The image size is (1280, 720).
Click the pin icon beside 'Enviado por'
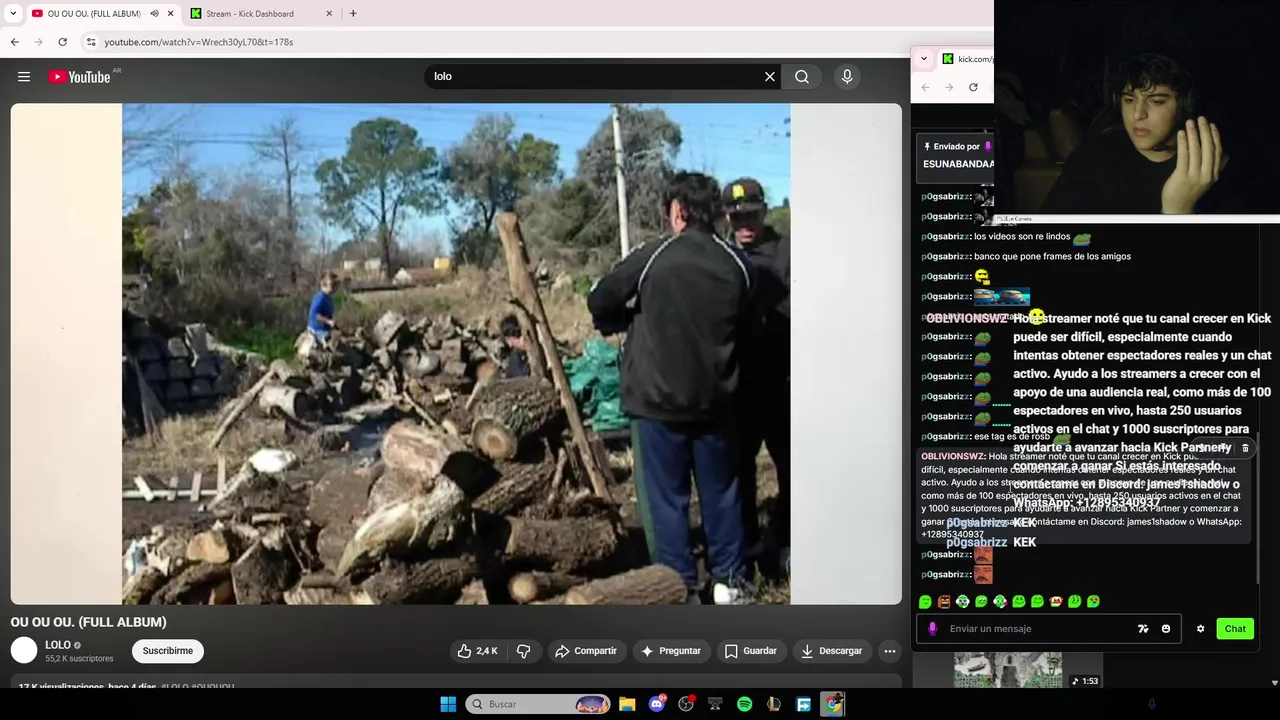[x=927, y=147]
